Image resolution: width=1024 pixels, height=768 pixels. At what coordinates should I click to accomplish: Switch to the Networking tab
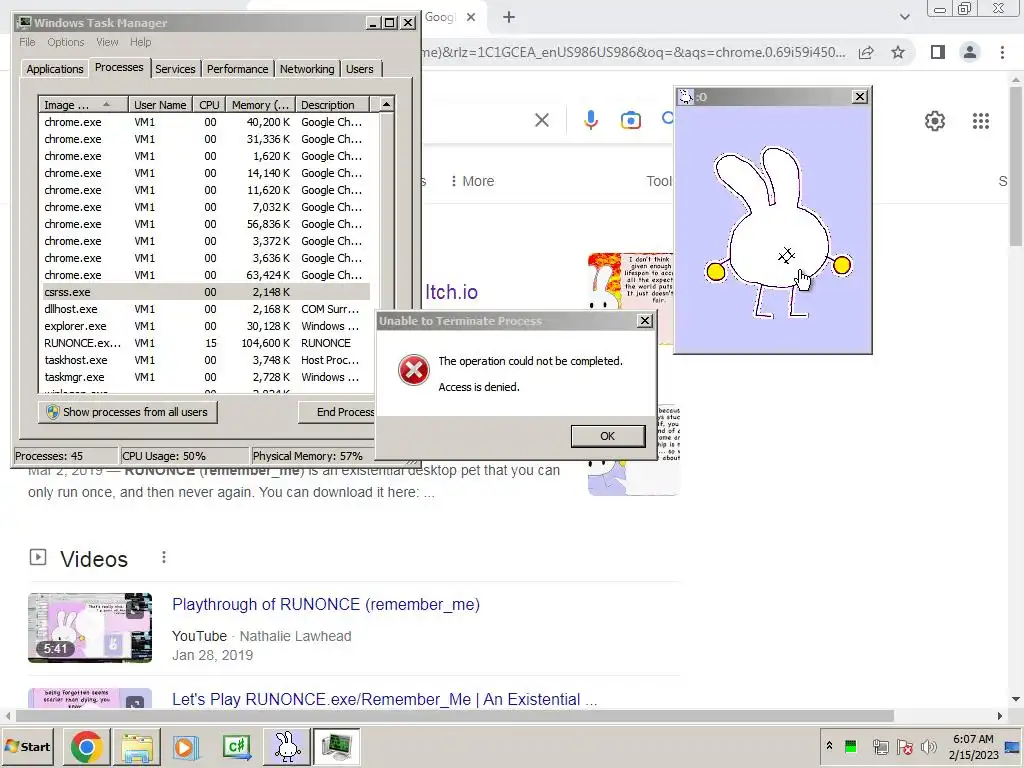click(307, 69)
